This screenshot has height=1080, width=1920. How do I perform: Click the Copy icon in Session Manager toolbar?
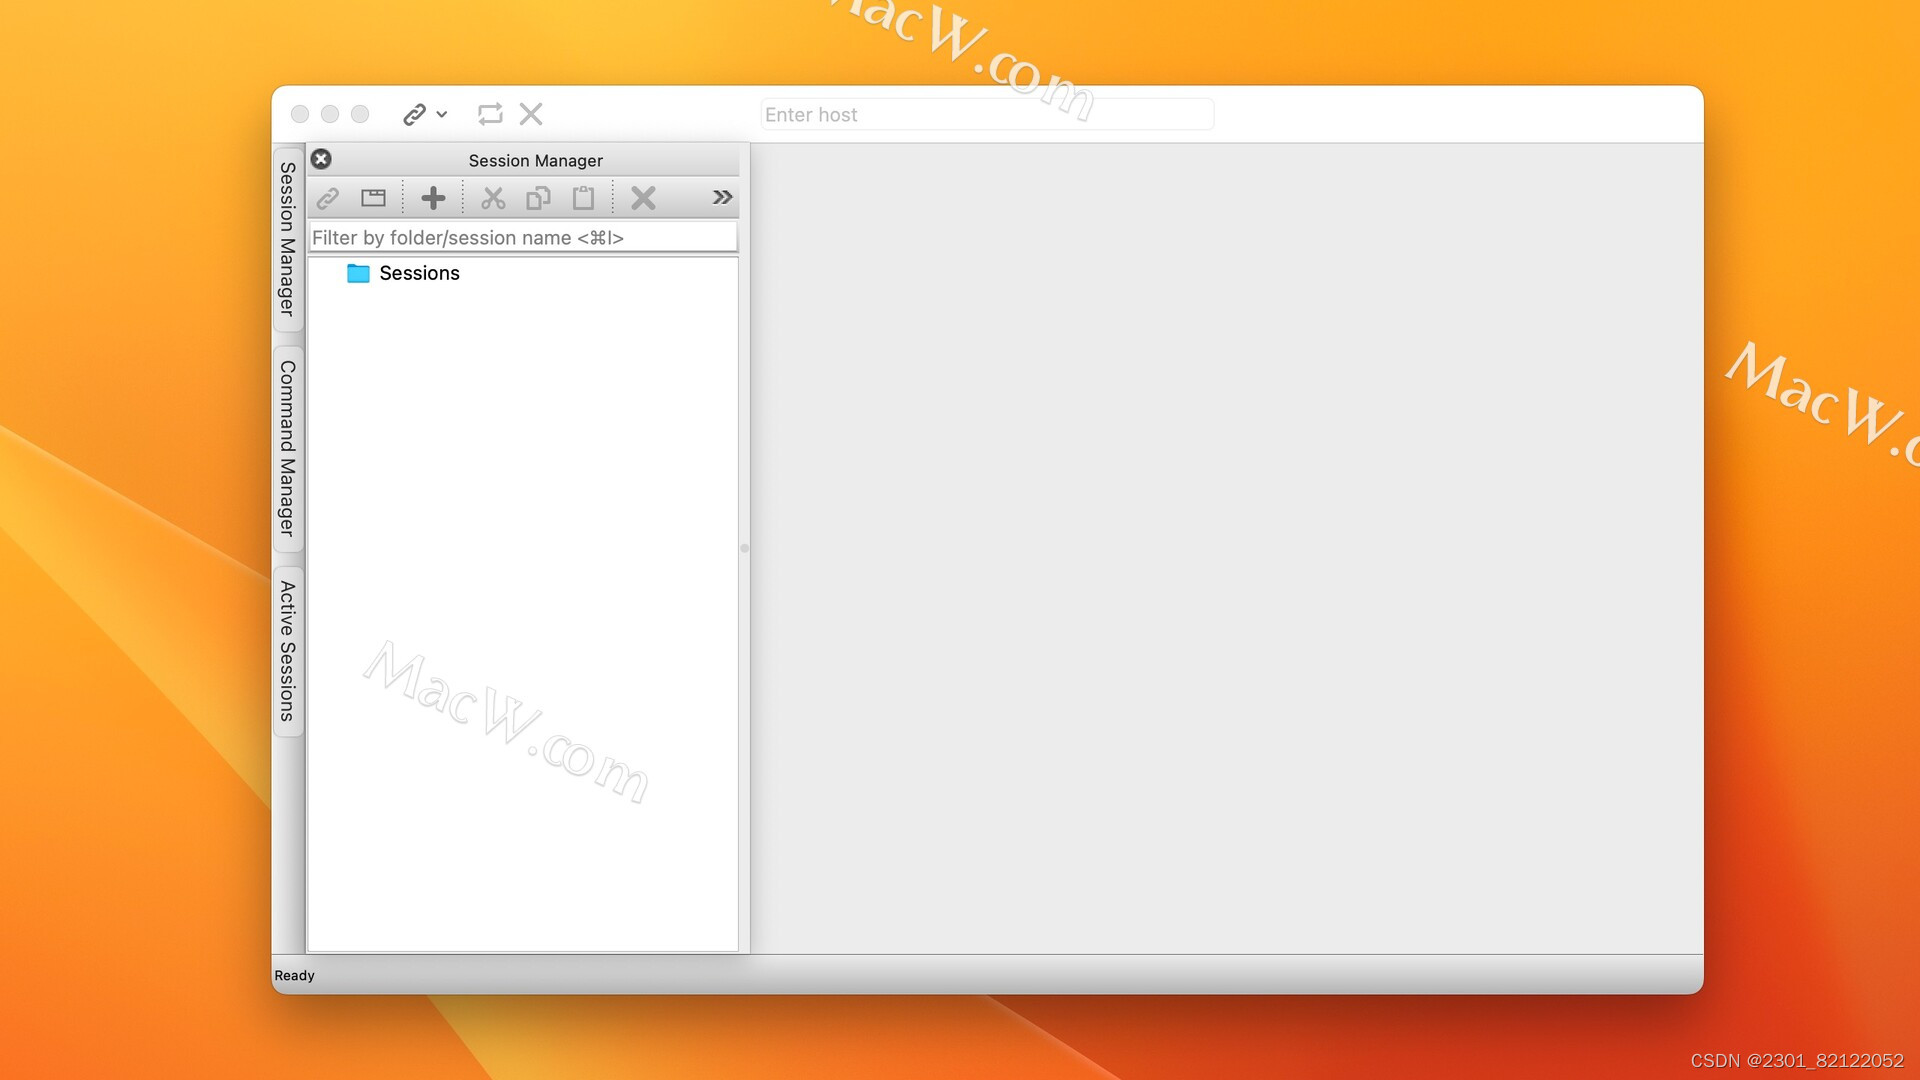538,197
